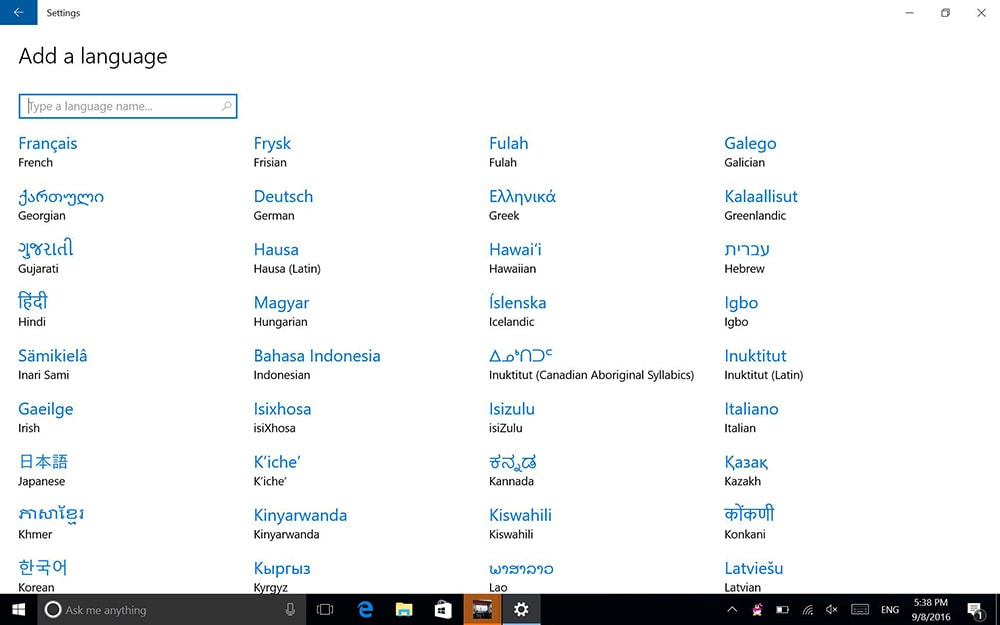Click the back arrow in Settings
Screen dimensions: 1000x625
[18, 13]
